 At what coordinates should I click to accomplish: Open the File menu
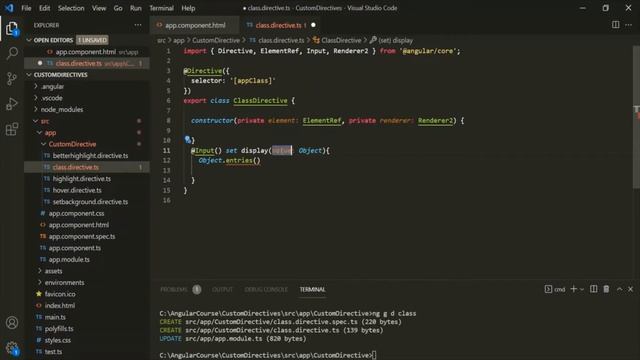[26, 8]
